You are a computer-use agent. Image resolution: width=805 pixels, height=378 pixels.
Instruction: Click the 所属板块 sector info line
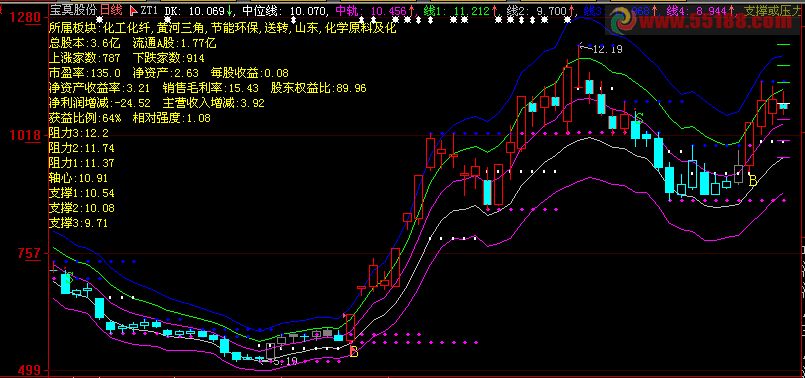coord(222,28)
